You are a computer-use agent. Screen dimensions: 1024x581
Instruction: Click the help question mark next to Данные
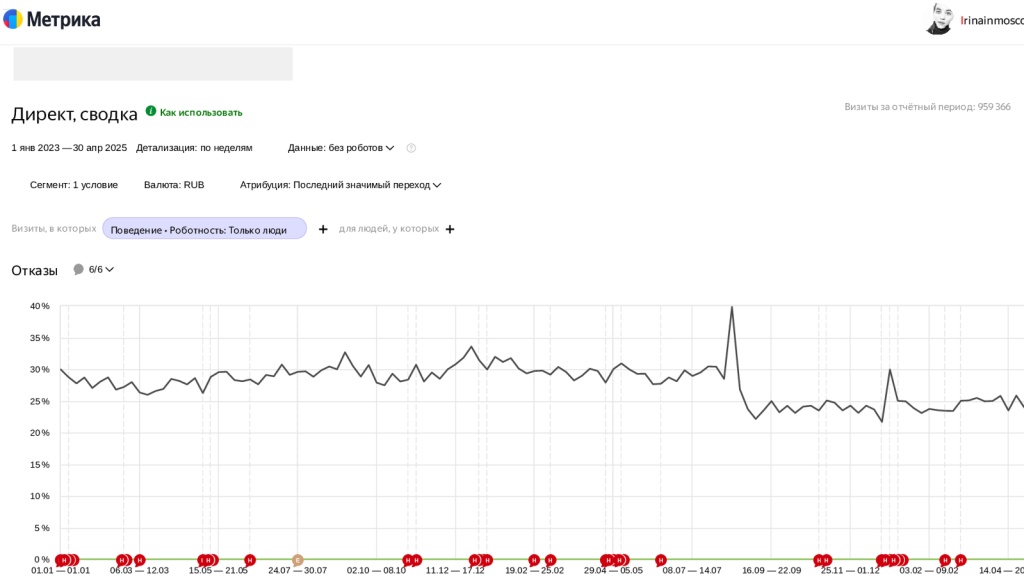(x=411, y=148)
